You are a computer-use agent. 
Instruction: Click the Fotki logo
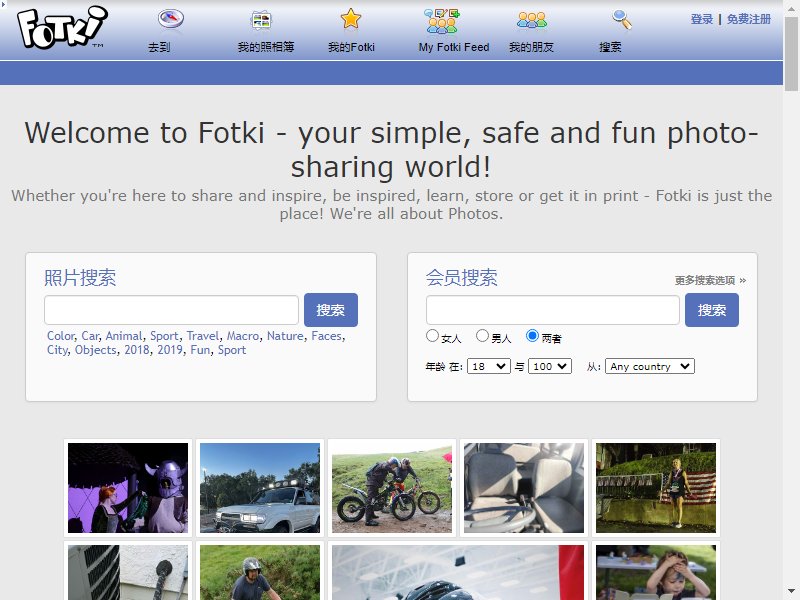click(62, 28)
